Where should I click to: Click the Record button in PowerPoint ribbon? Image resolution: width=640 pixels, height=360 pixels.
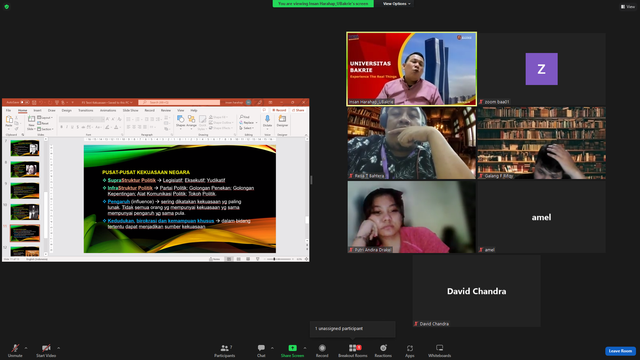280,110
